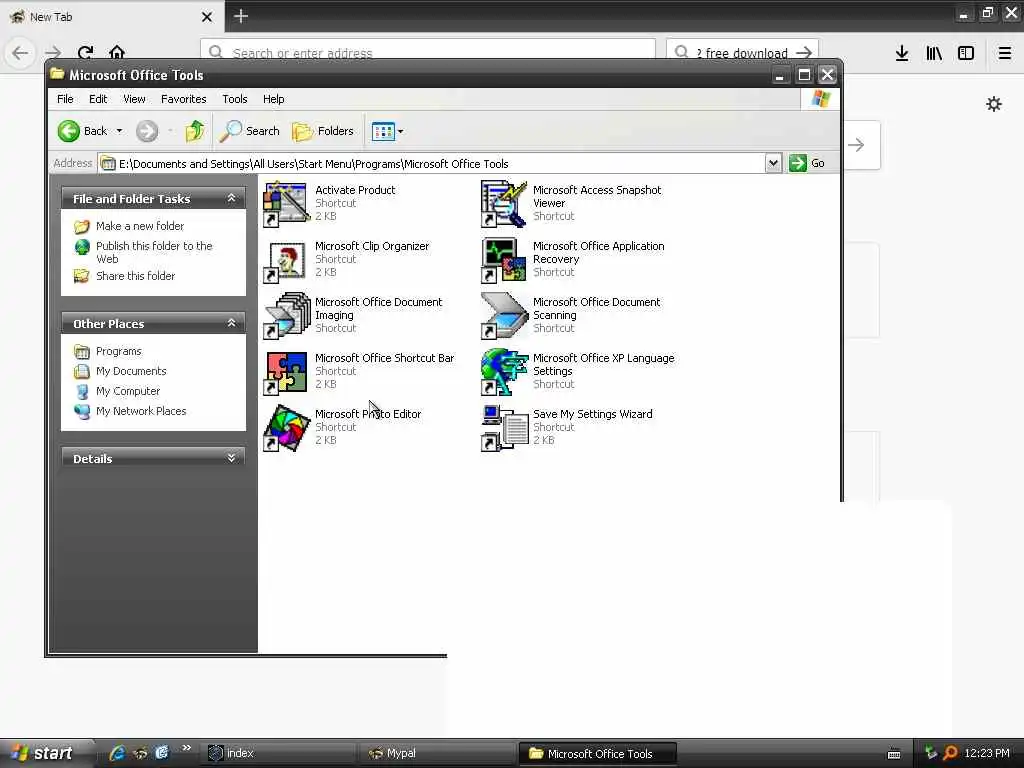Click the Forward arrow in Explorer toolbar
The height and width of the screenshot is (768, 1024).
coord(147,131)
